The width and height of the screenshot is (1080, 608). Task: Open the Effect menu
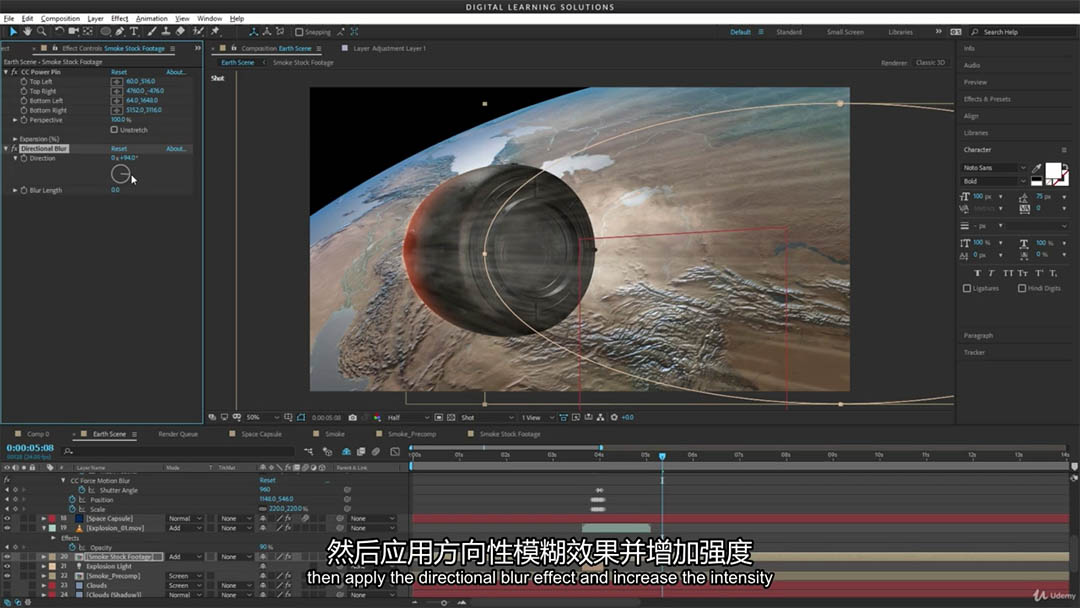[x=119, y=18]
